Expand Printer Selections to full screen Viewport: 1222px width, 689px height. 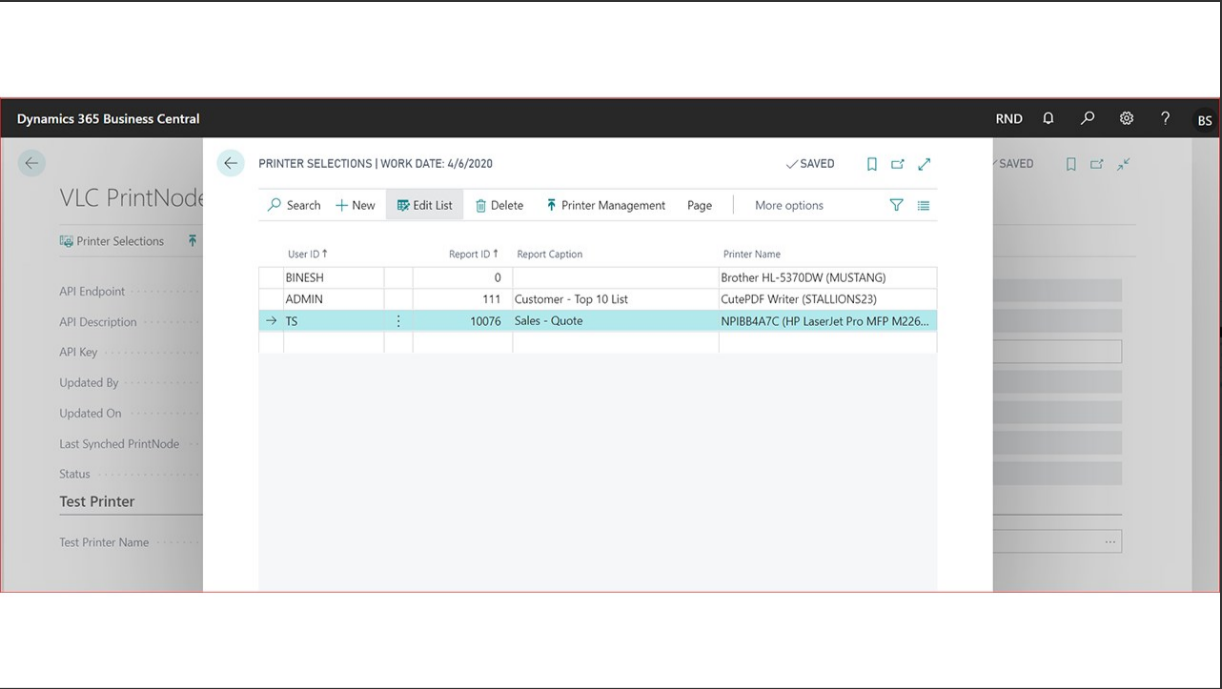tap(922, 163)
